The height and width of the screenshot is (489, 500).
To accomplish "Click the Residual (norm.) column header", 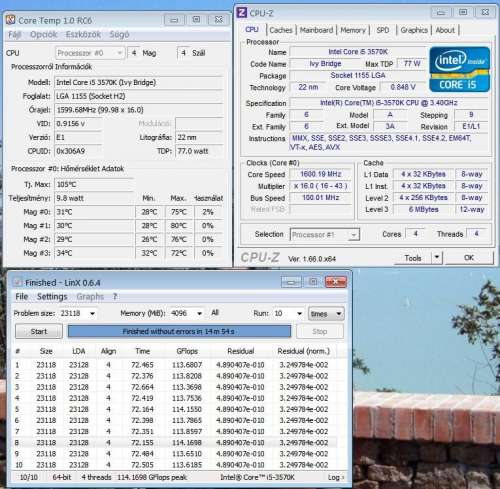I will [303, 351].
